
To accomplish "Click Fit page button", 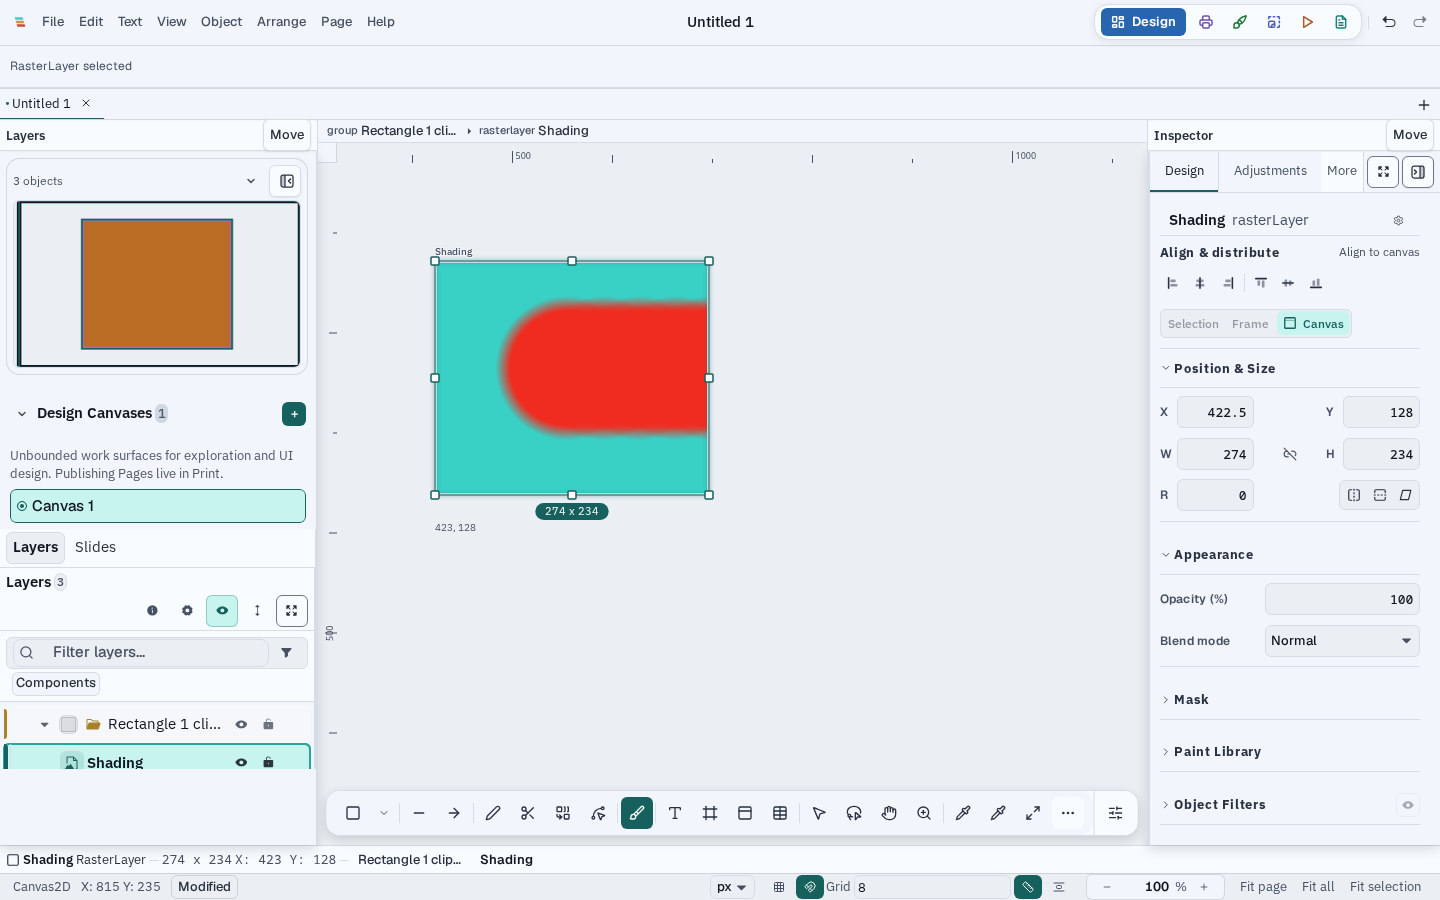I will 1263,887.
